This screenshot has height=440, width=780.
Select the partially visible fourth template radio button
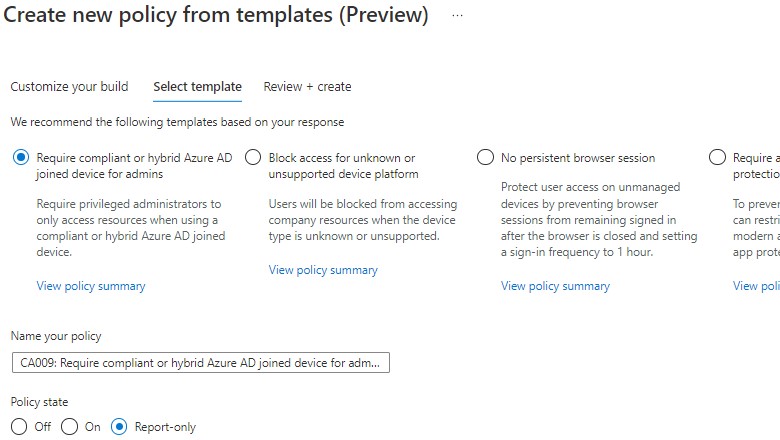click(x=717, y=158)
